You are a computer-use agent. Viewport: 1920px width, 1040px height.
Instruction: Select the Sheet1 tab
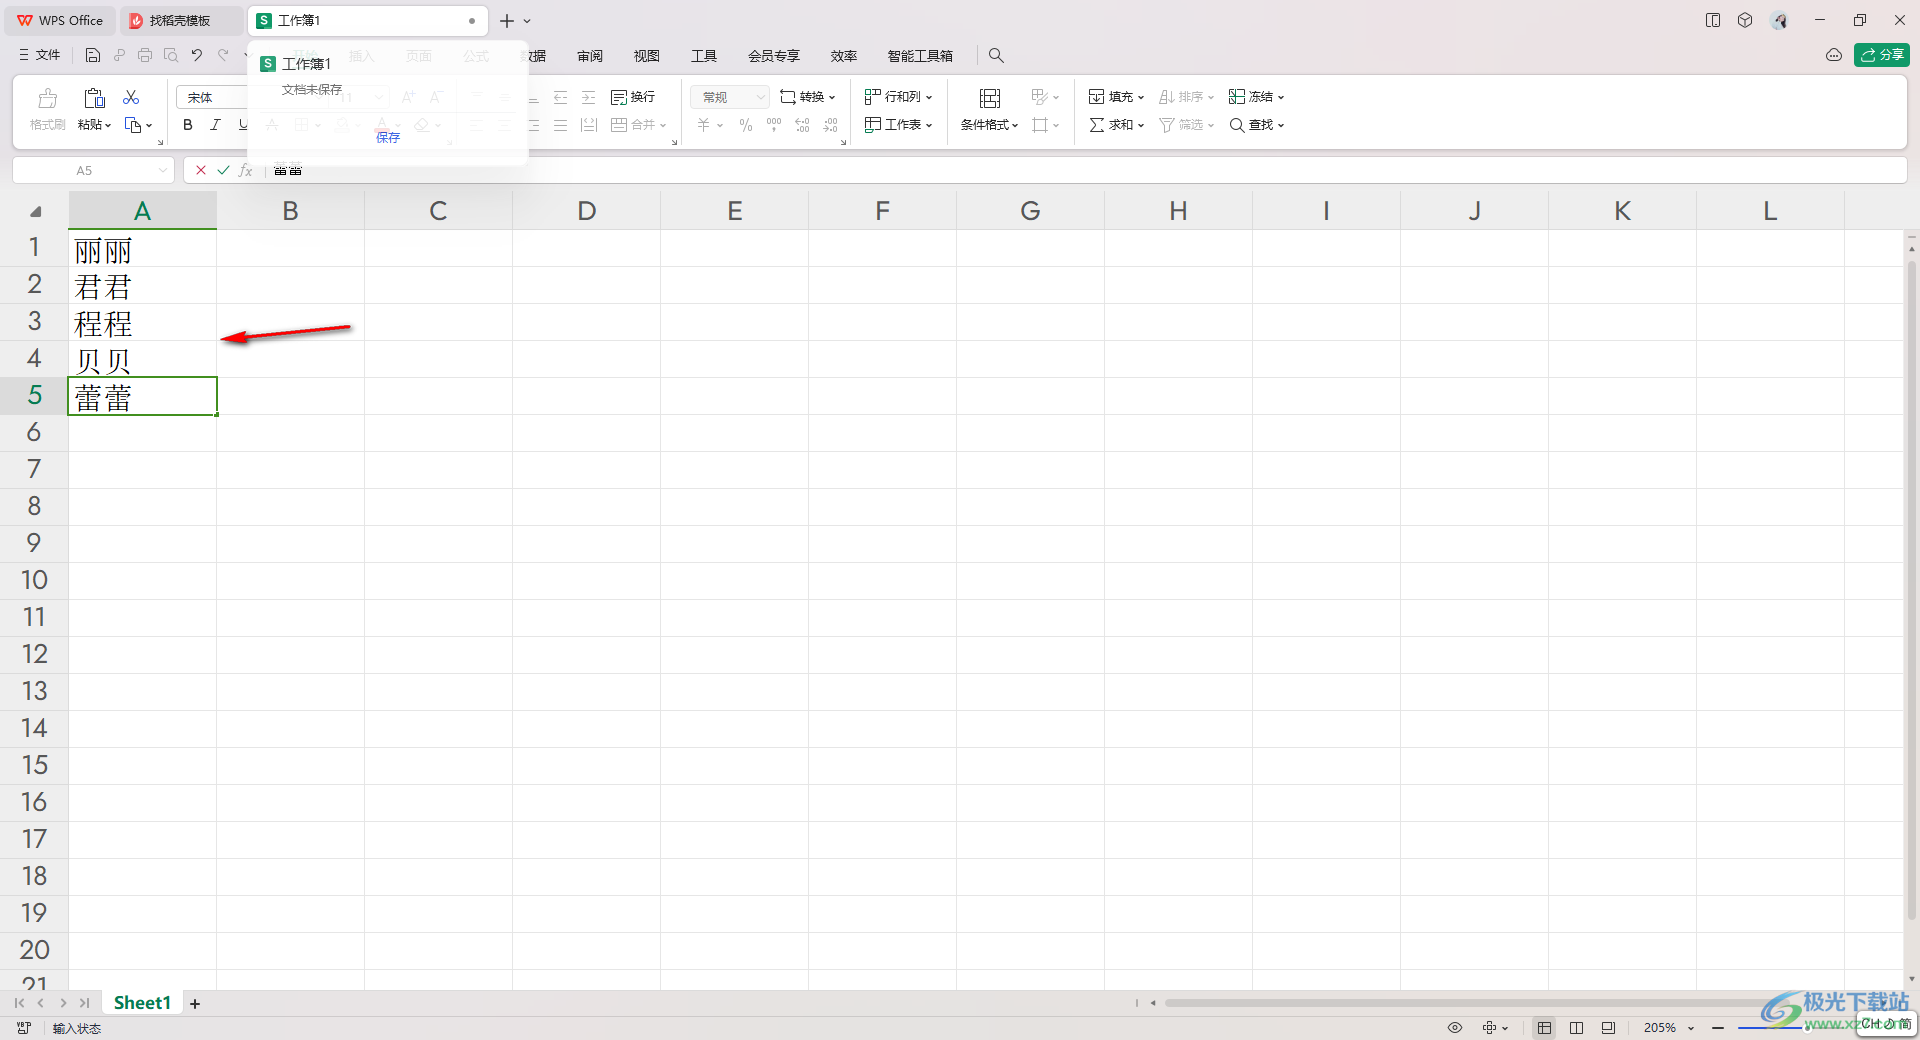(x=142, y=1002)
